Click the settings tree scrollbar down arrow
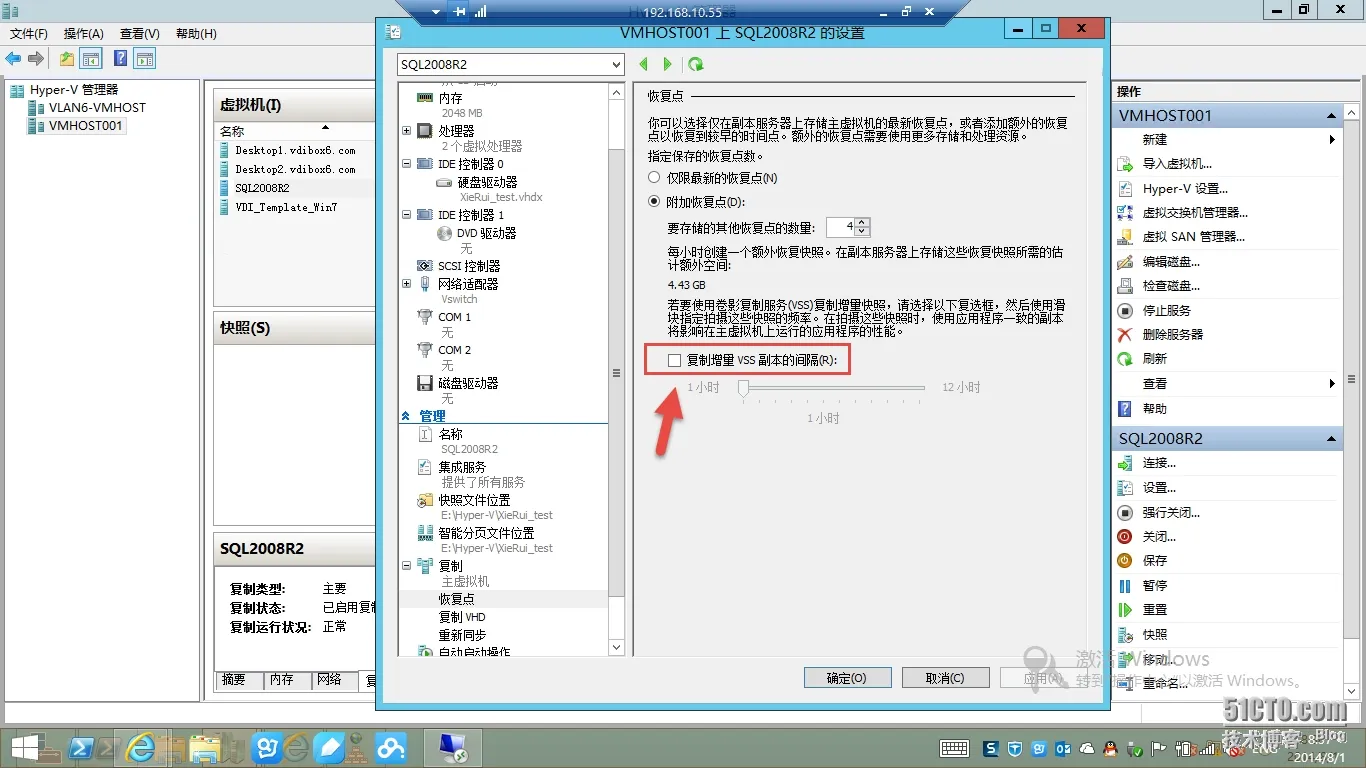This screenshot has width=1366, height=768. click(616, 648)
